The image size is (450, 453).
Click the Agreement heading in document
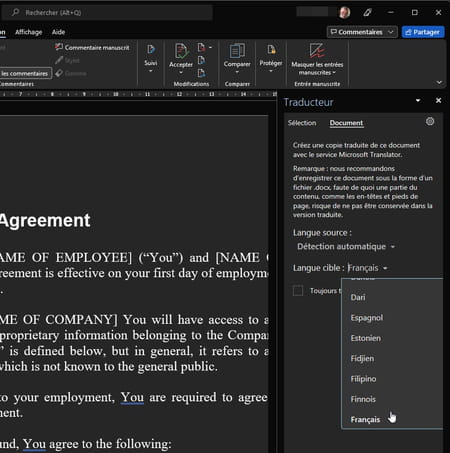45,220
